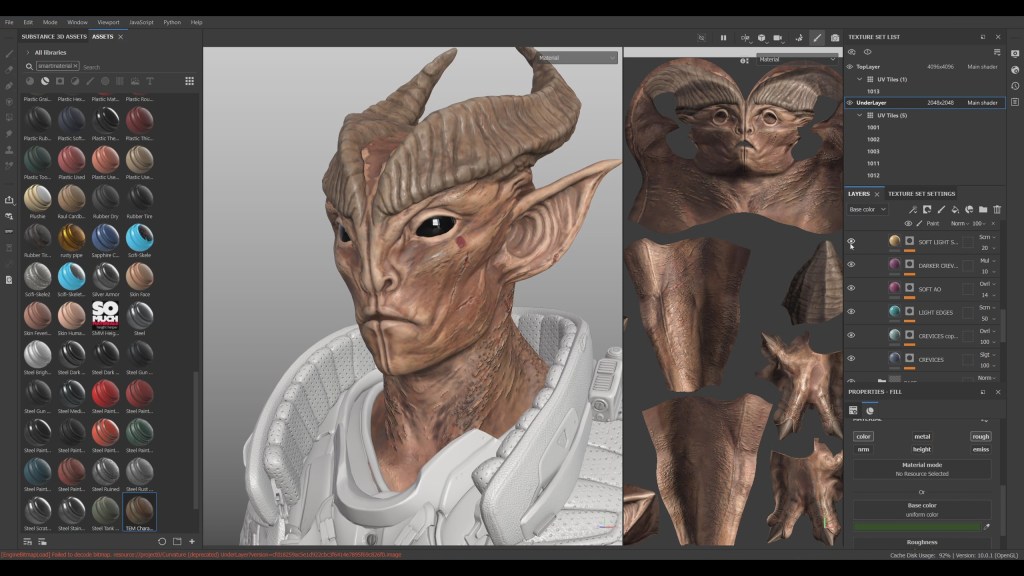Open the Export textures icon in left toolbar
Screen dimensions: 1024x576
[x=9, y=200]
